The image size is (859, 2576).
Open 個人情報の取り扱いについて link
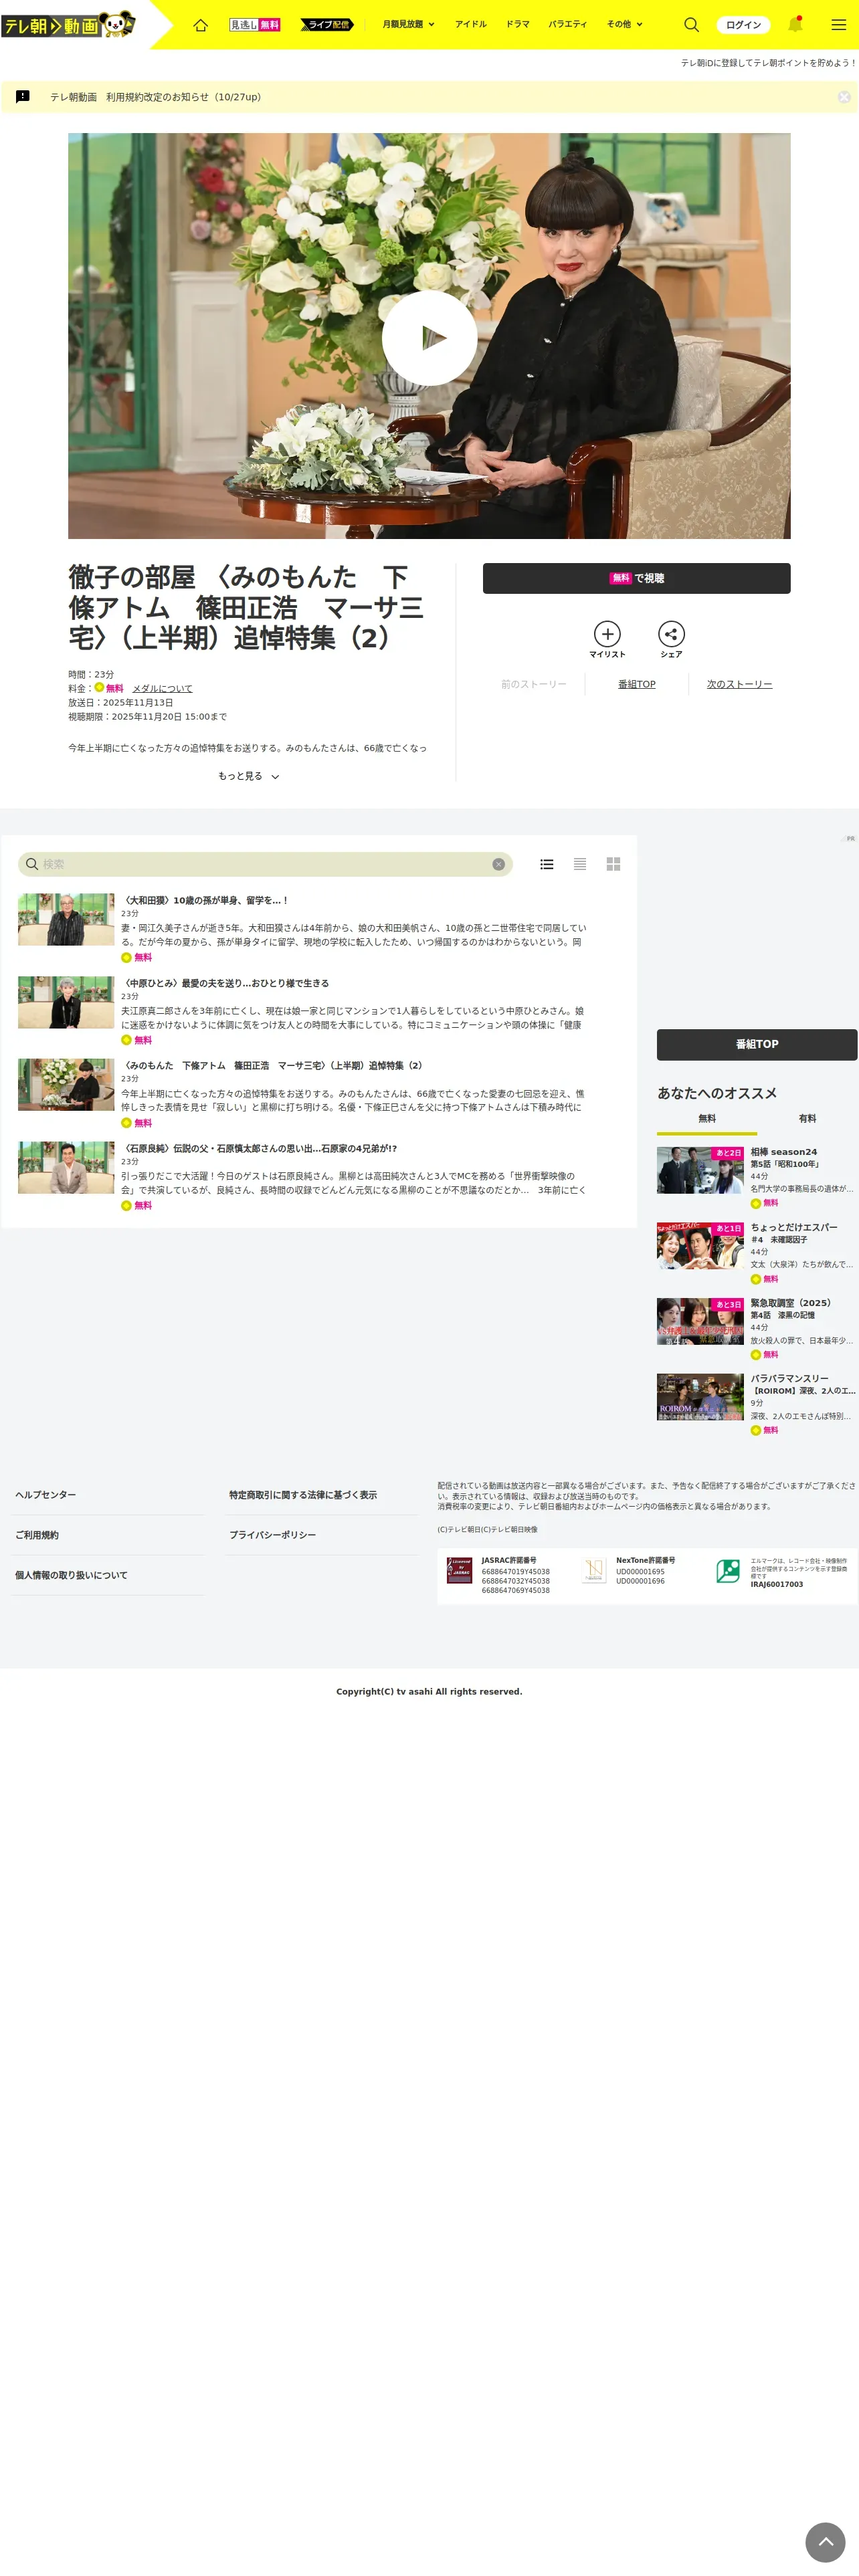click(71, 1575)
